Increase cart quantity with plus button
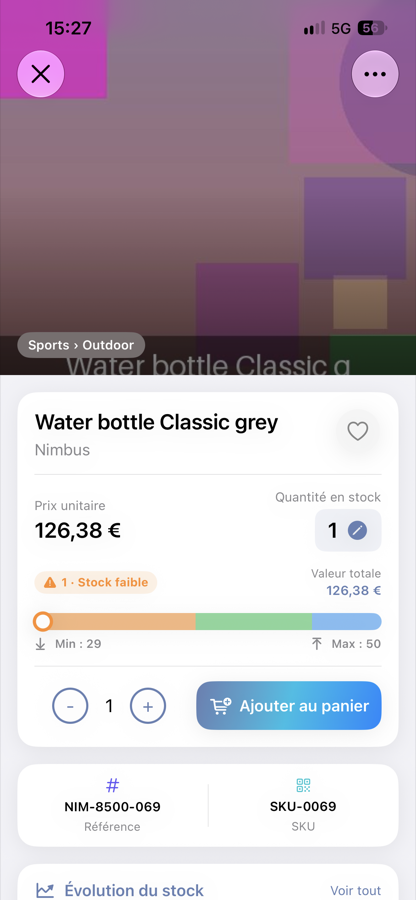416x900 pixels. [x=147, y=706]
